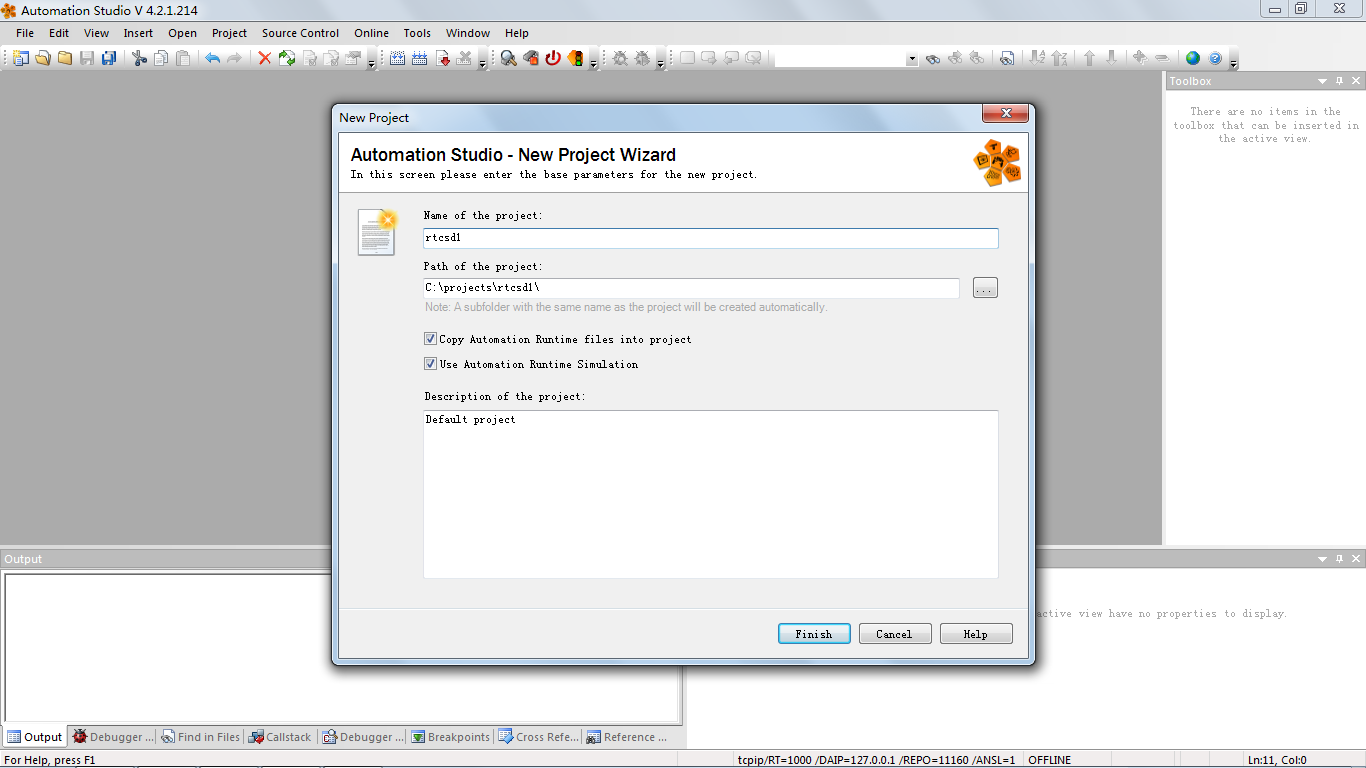The height and width of the screenshot is (768, 1366).
Task: Click the red X Delete icon
Action: pyautogui.click(x=265, y=58)
